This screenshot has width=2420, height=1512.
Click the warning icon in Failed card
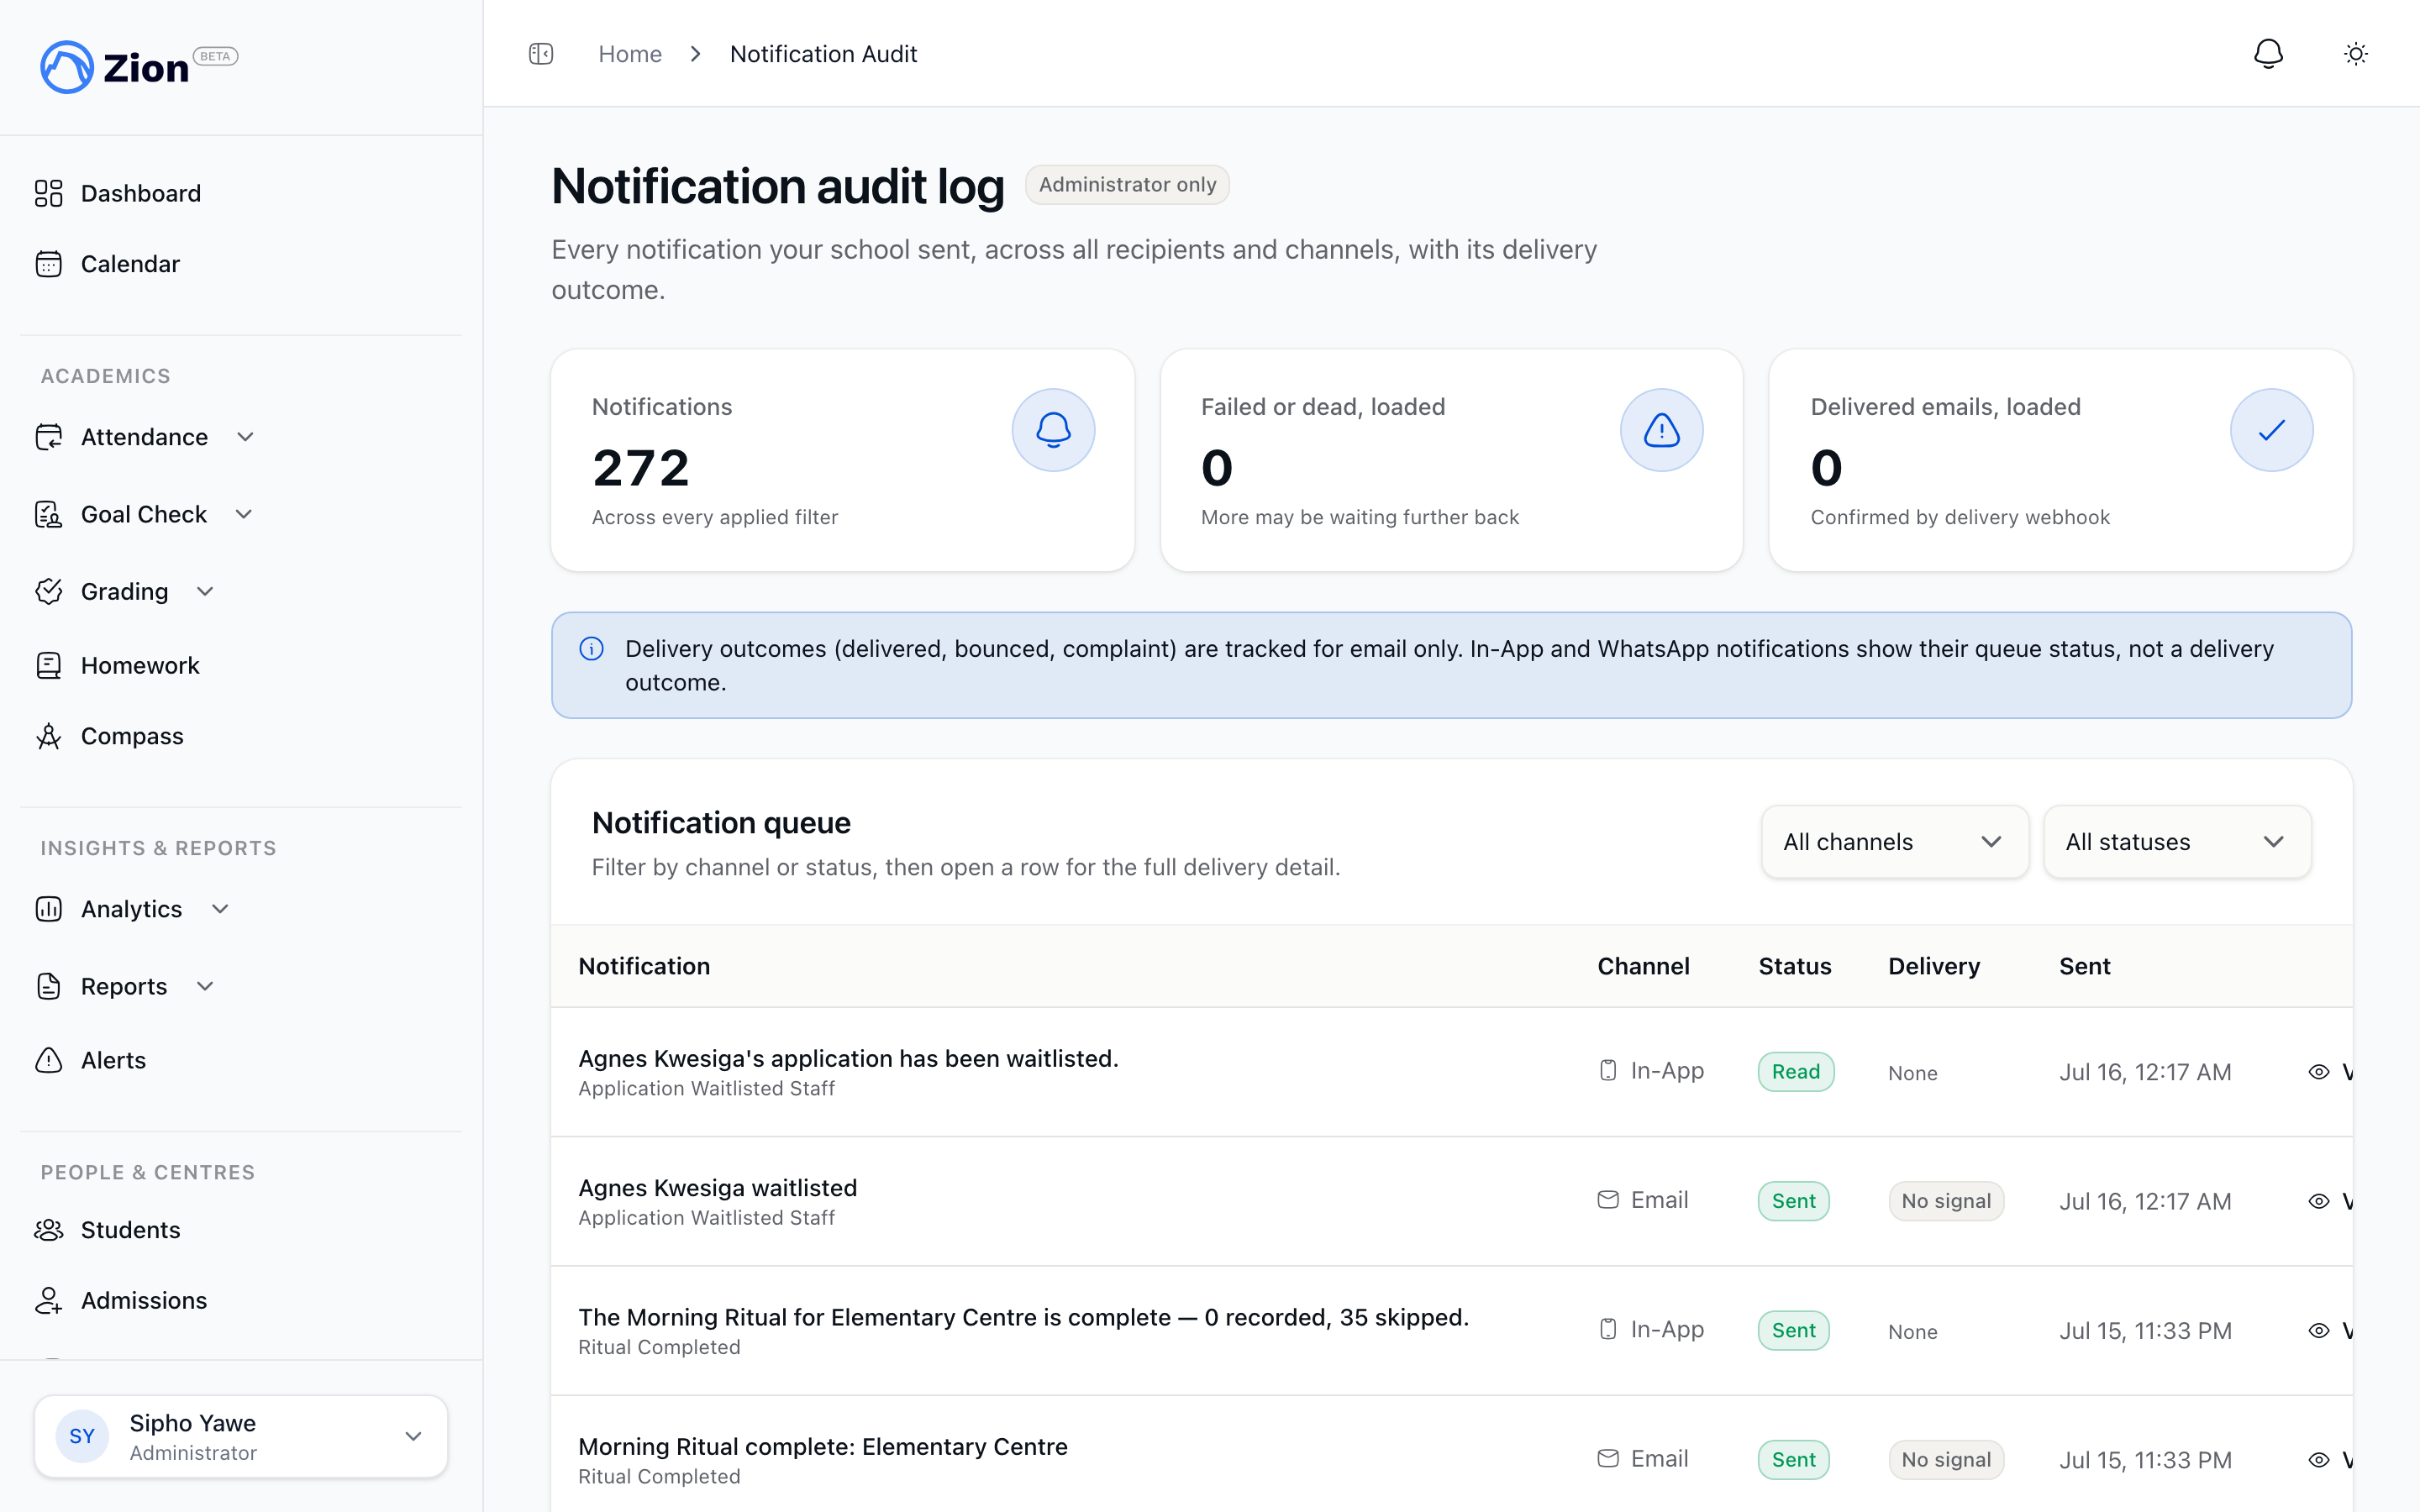point(1662,430)
